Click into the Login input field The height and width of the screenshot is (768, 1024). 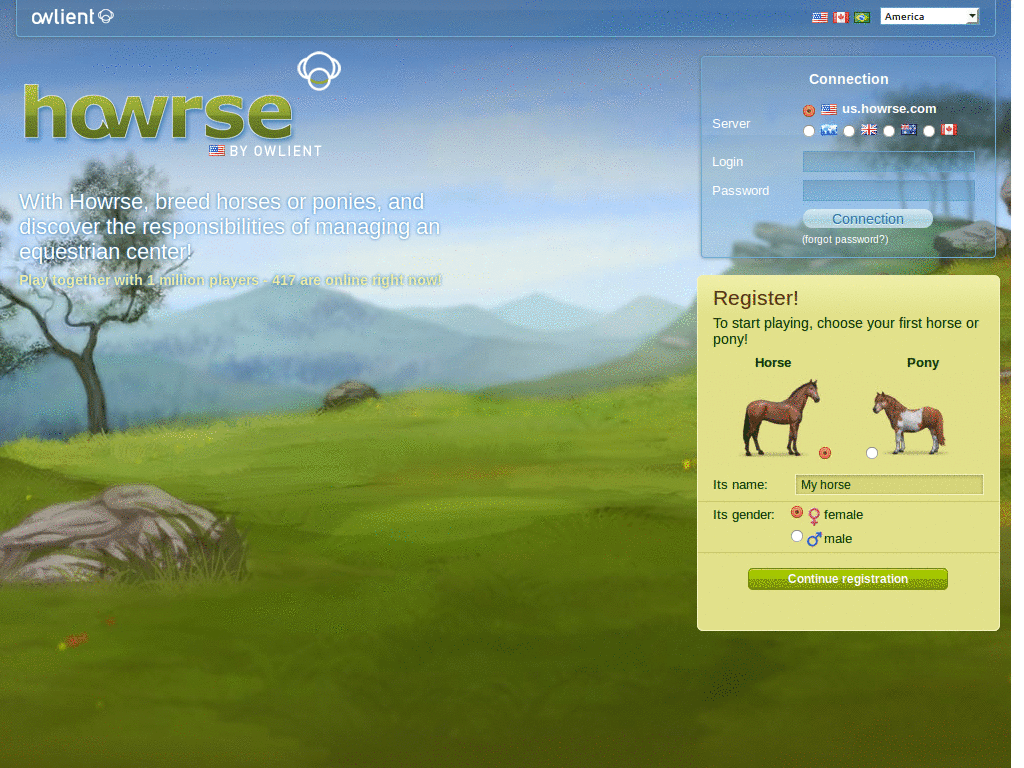pos(888,161)
